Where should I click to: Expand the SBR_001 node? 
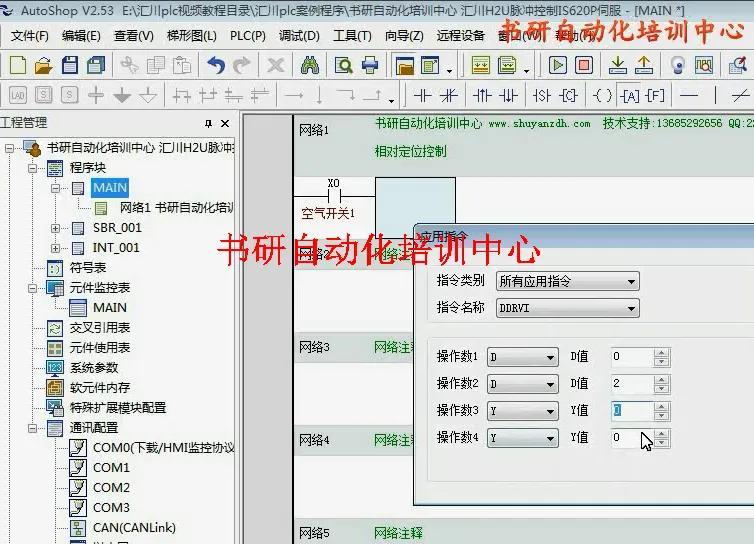tap(56, 228)
